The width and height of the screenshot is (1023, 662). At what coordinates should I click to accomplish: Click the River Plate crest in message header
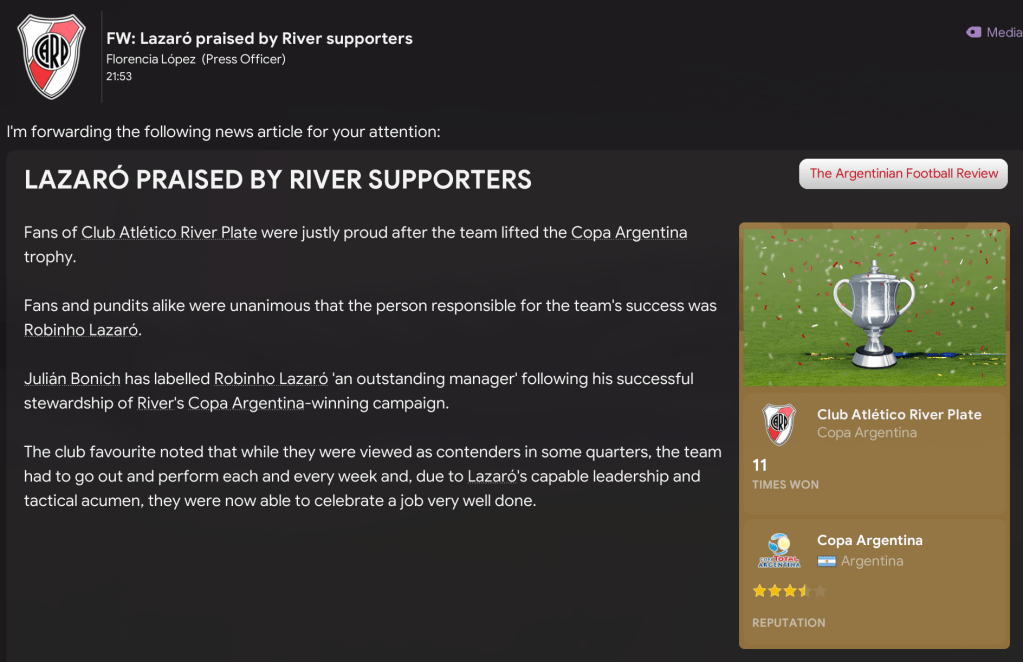pos(52,56)
